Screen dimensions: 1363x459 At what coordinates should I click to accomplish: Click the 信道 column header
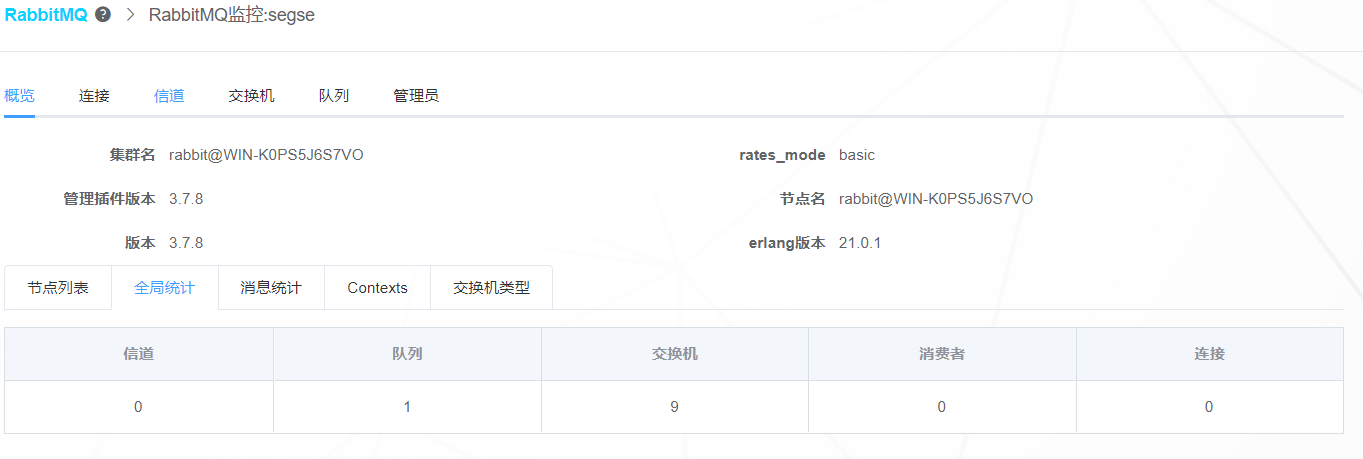[139, 354]
